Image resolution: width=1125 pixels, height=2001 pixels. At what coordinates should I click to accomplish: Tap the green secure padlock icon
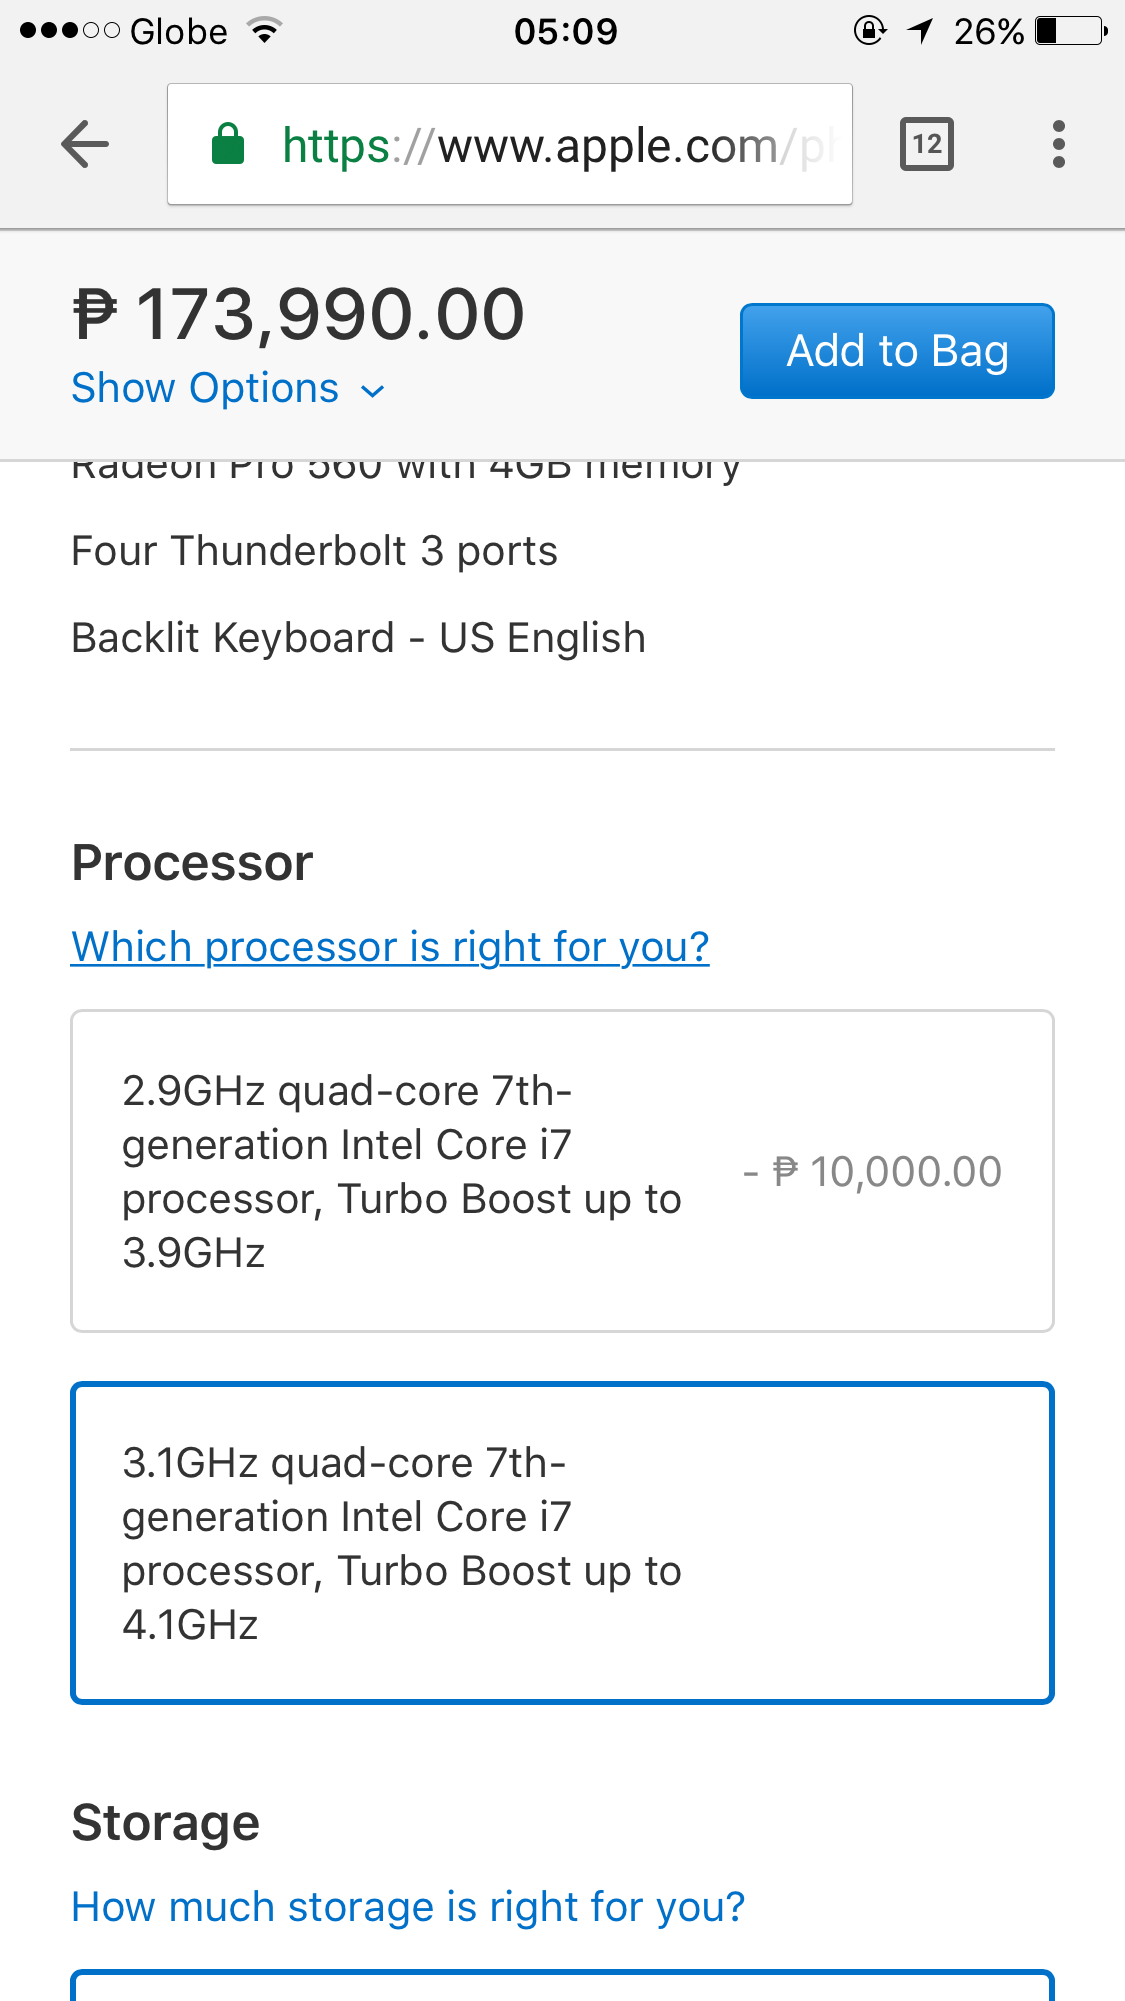(x=228, y=145)
